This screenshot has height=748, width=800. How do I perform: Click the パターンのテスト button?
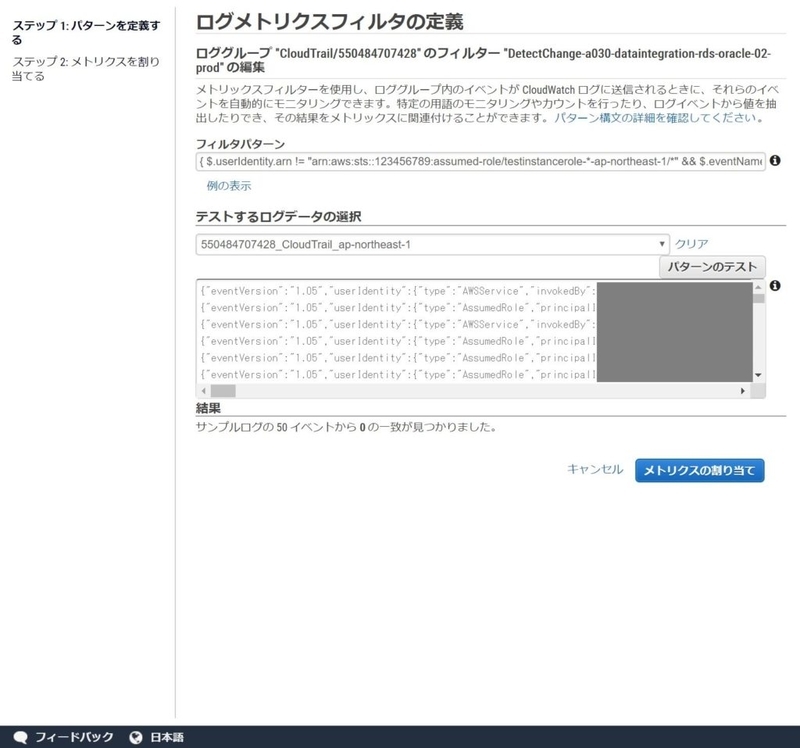712,267
